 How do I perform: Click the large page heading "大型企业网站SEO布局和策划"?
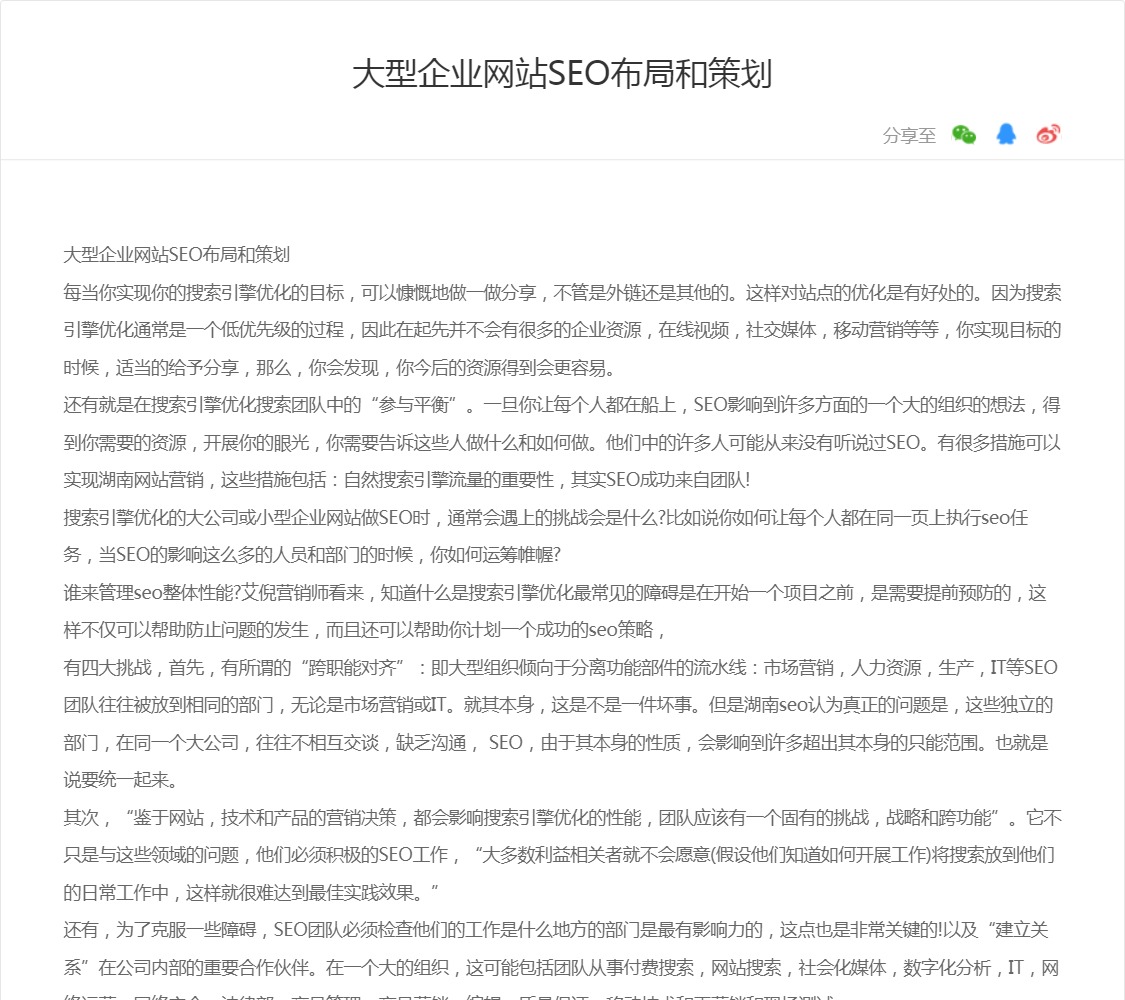pyautogui.click(x=562, y=75)
